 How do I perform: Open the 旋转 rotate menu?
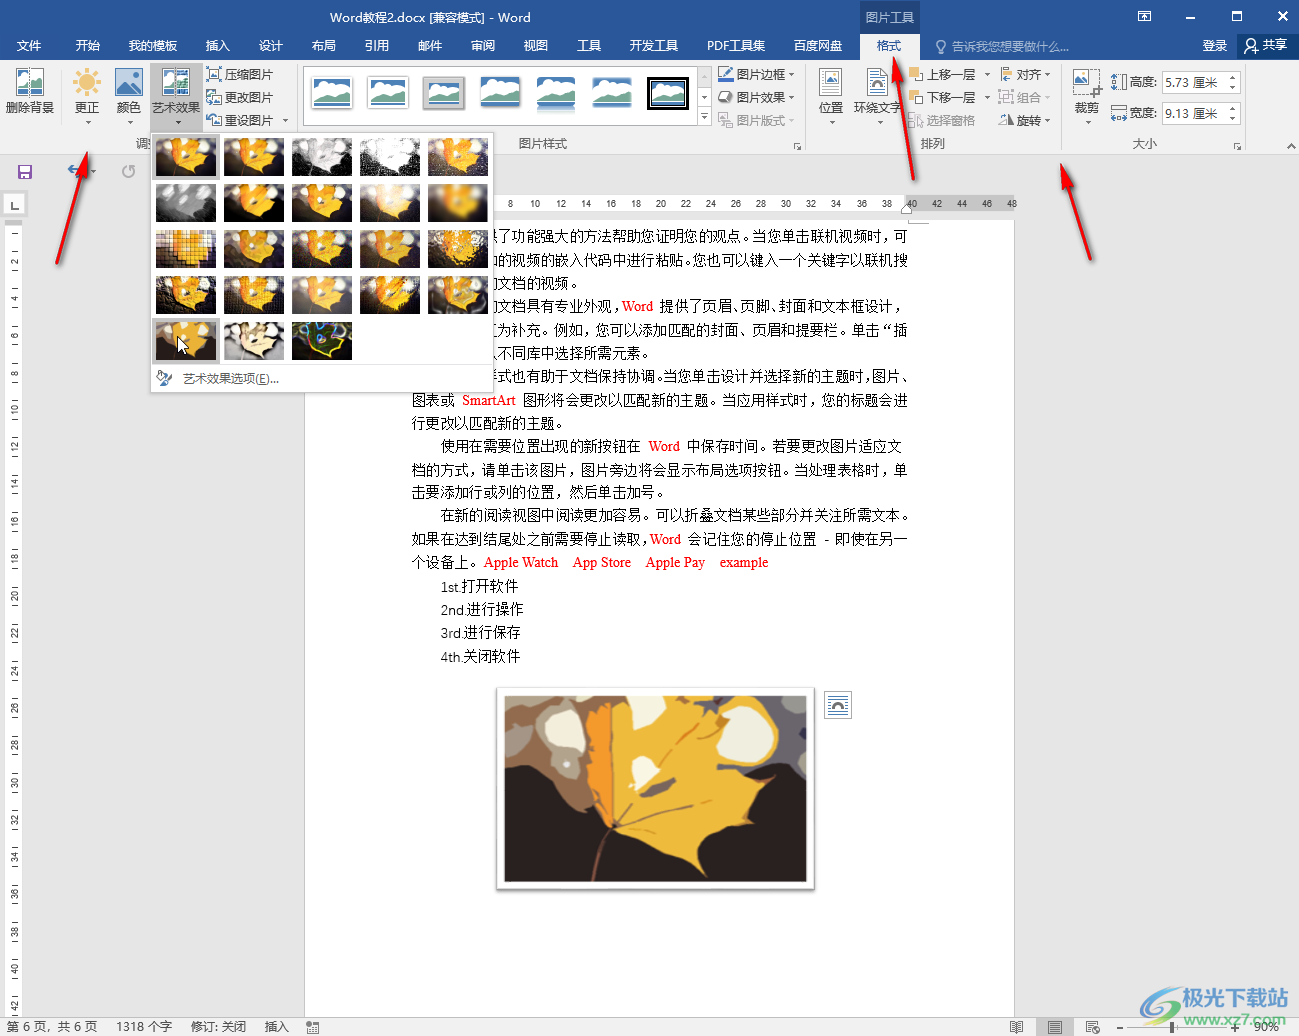coord(1025,120)
